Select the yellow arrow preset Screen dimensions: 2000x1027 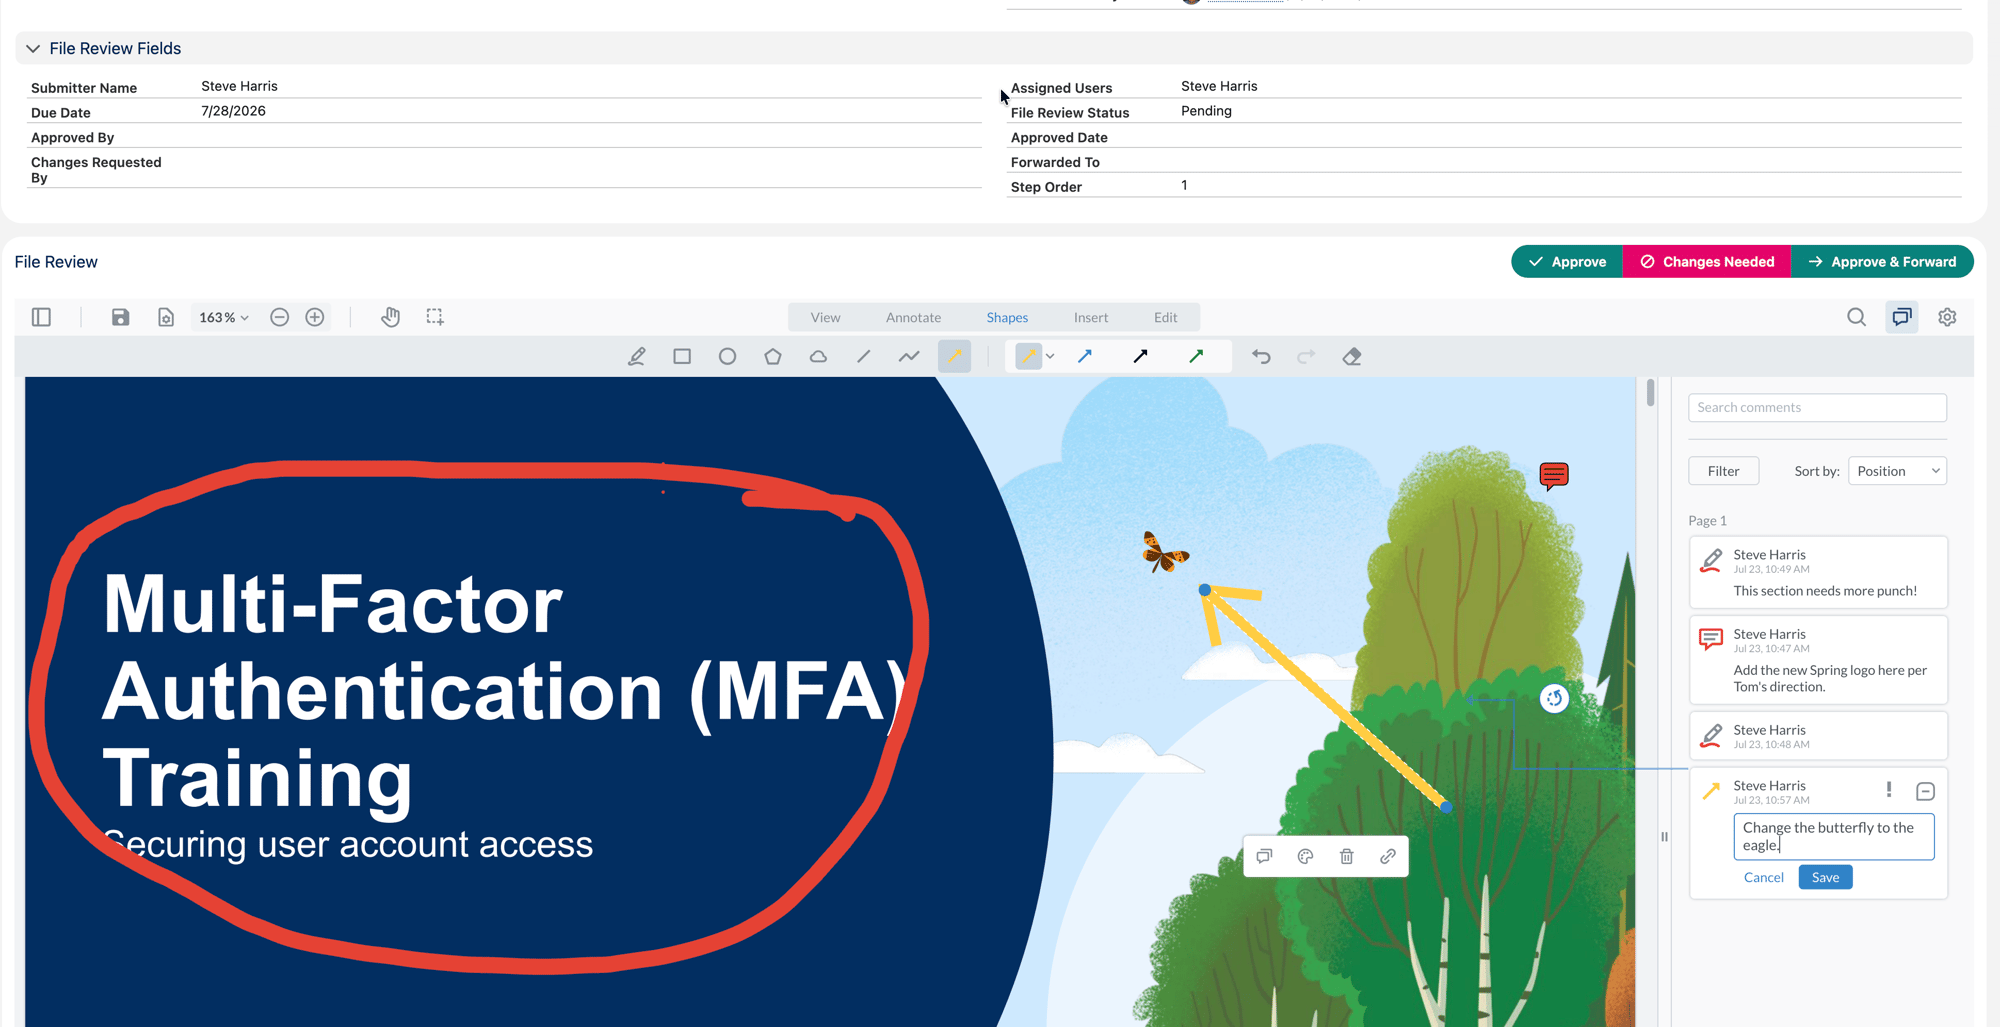click(1028, 356)
